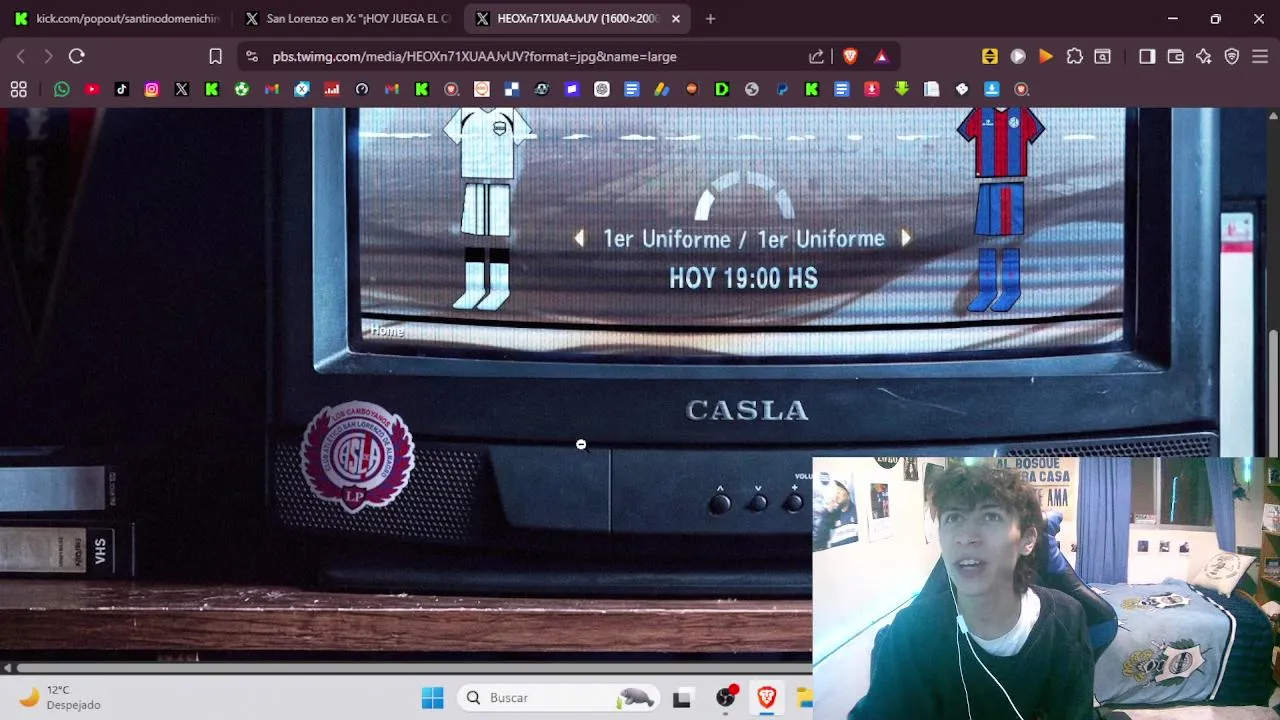Viewport: 1280px width, 720px height.
Task: Open the X bookmark in bookmarks bar
Action: [182, 89]
